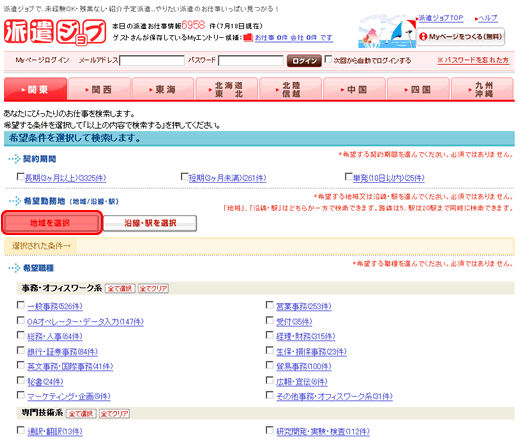
Task: Click 全て選択 for 事務・オフィスワーク系
Action: point(120,288)
